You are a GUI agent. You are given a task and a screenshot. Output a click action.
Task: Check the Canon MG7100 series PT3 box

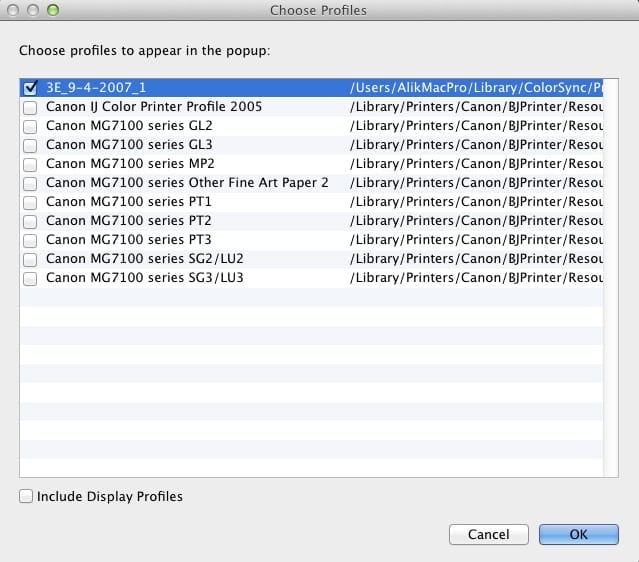30,240
